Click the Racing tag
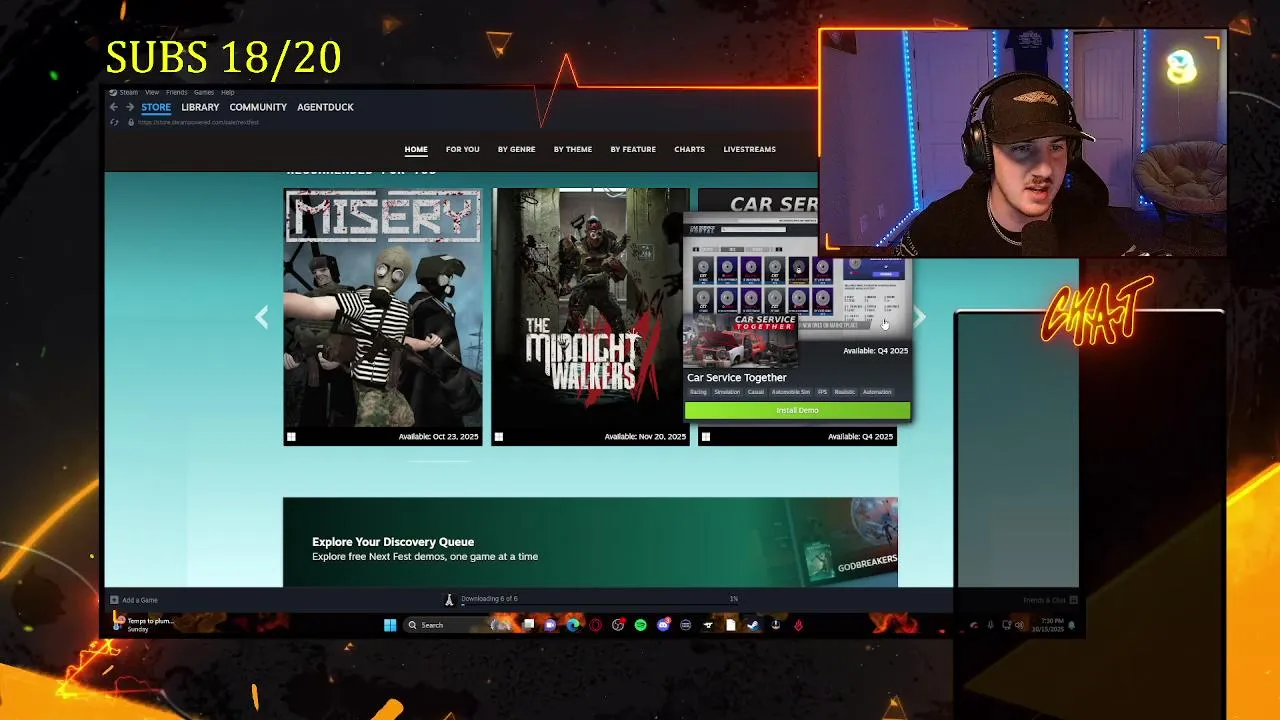 coord(697,392)
